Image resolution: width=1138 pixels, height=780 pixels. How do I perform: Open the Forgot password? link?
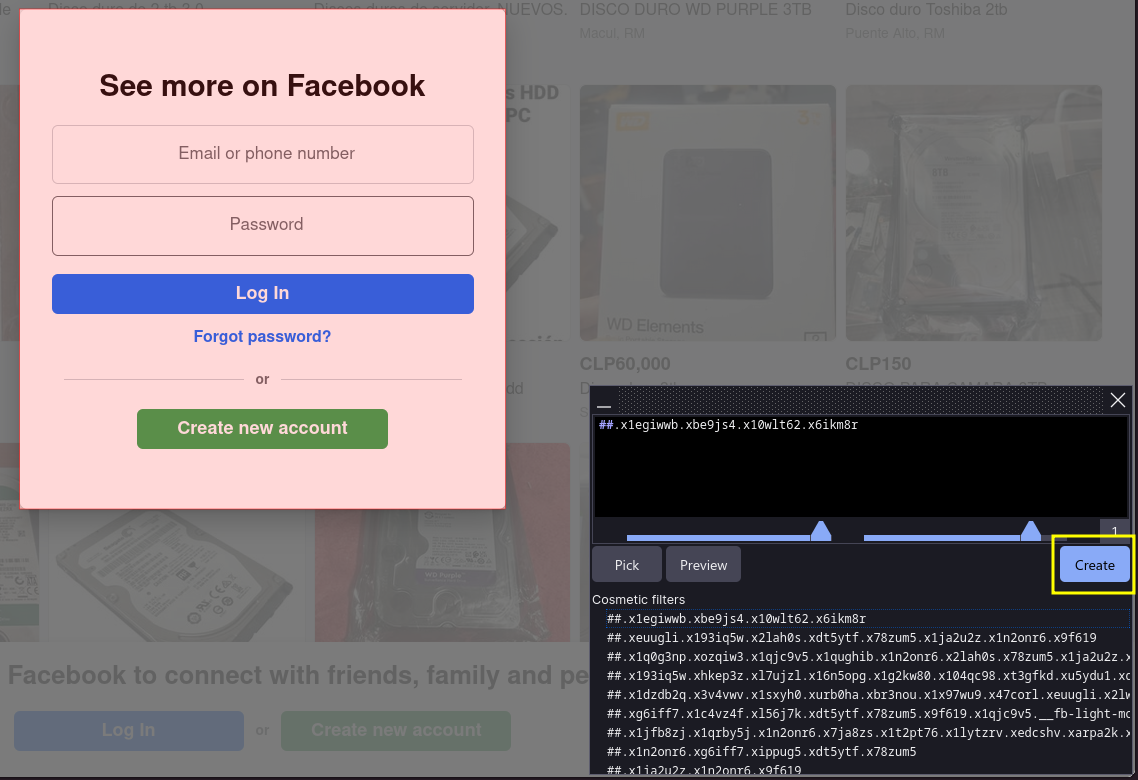coord(262,337)
